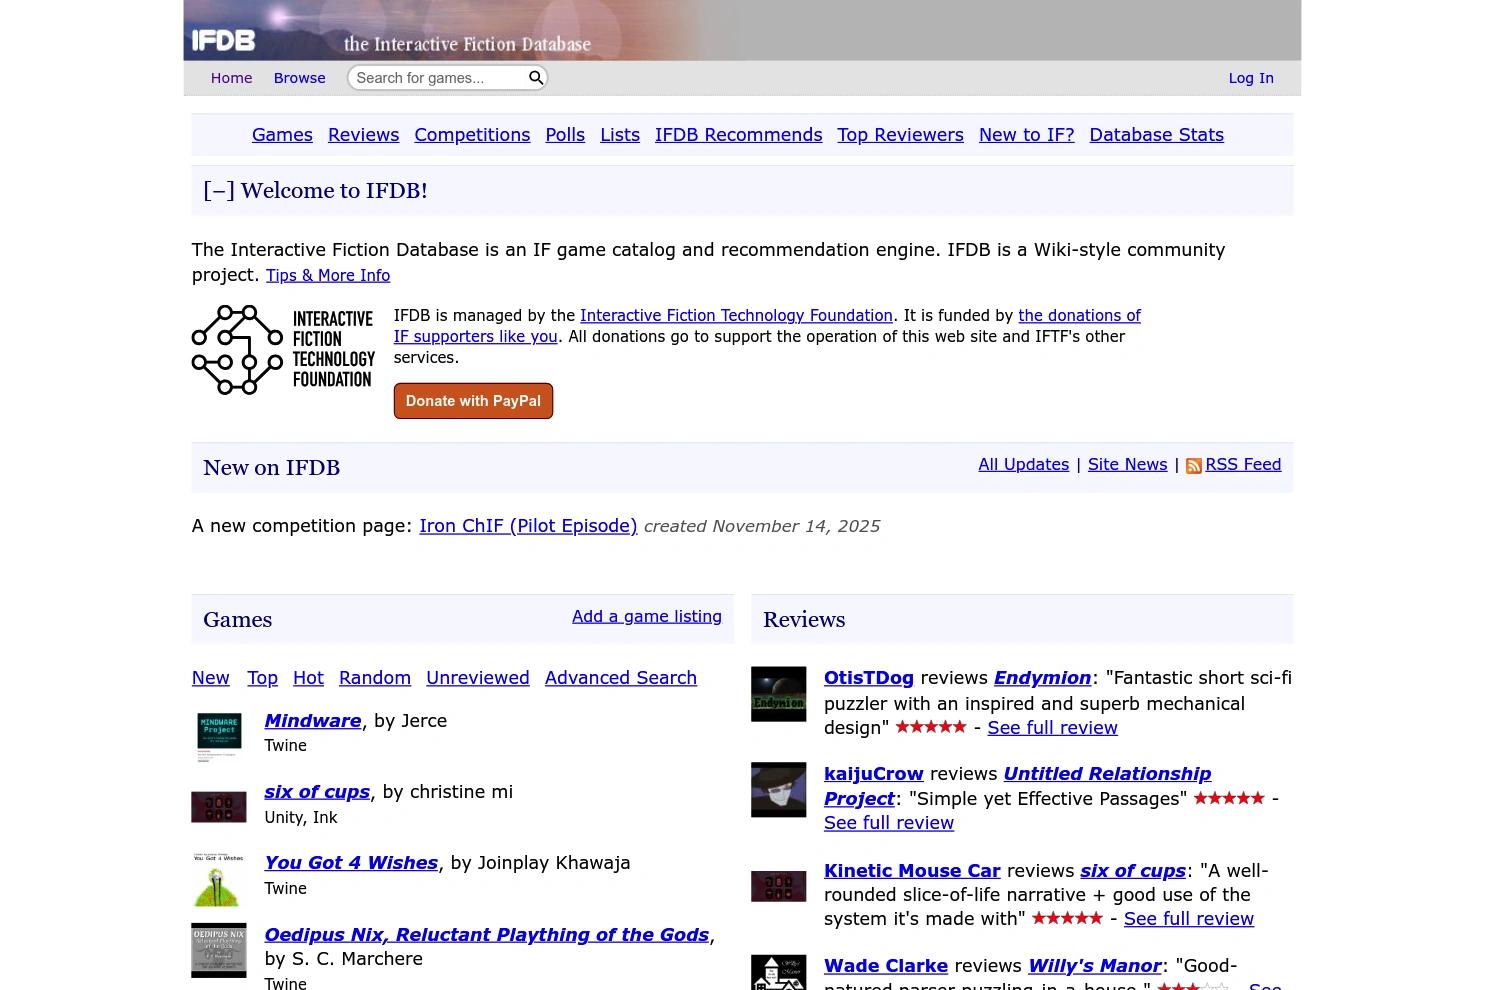See full review of Untitled Relationship Project
The image size is (1485, 990).
click(889, 823)
